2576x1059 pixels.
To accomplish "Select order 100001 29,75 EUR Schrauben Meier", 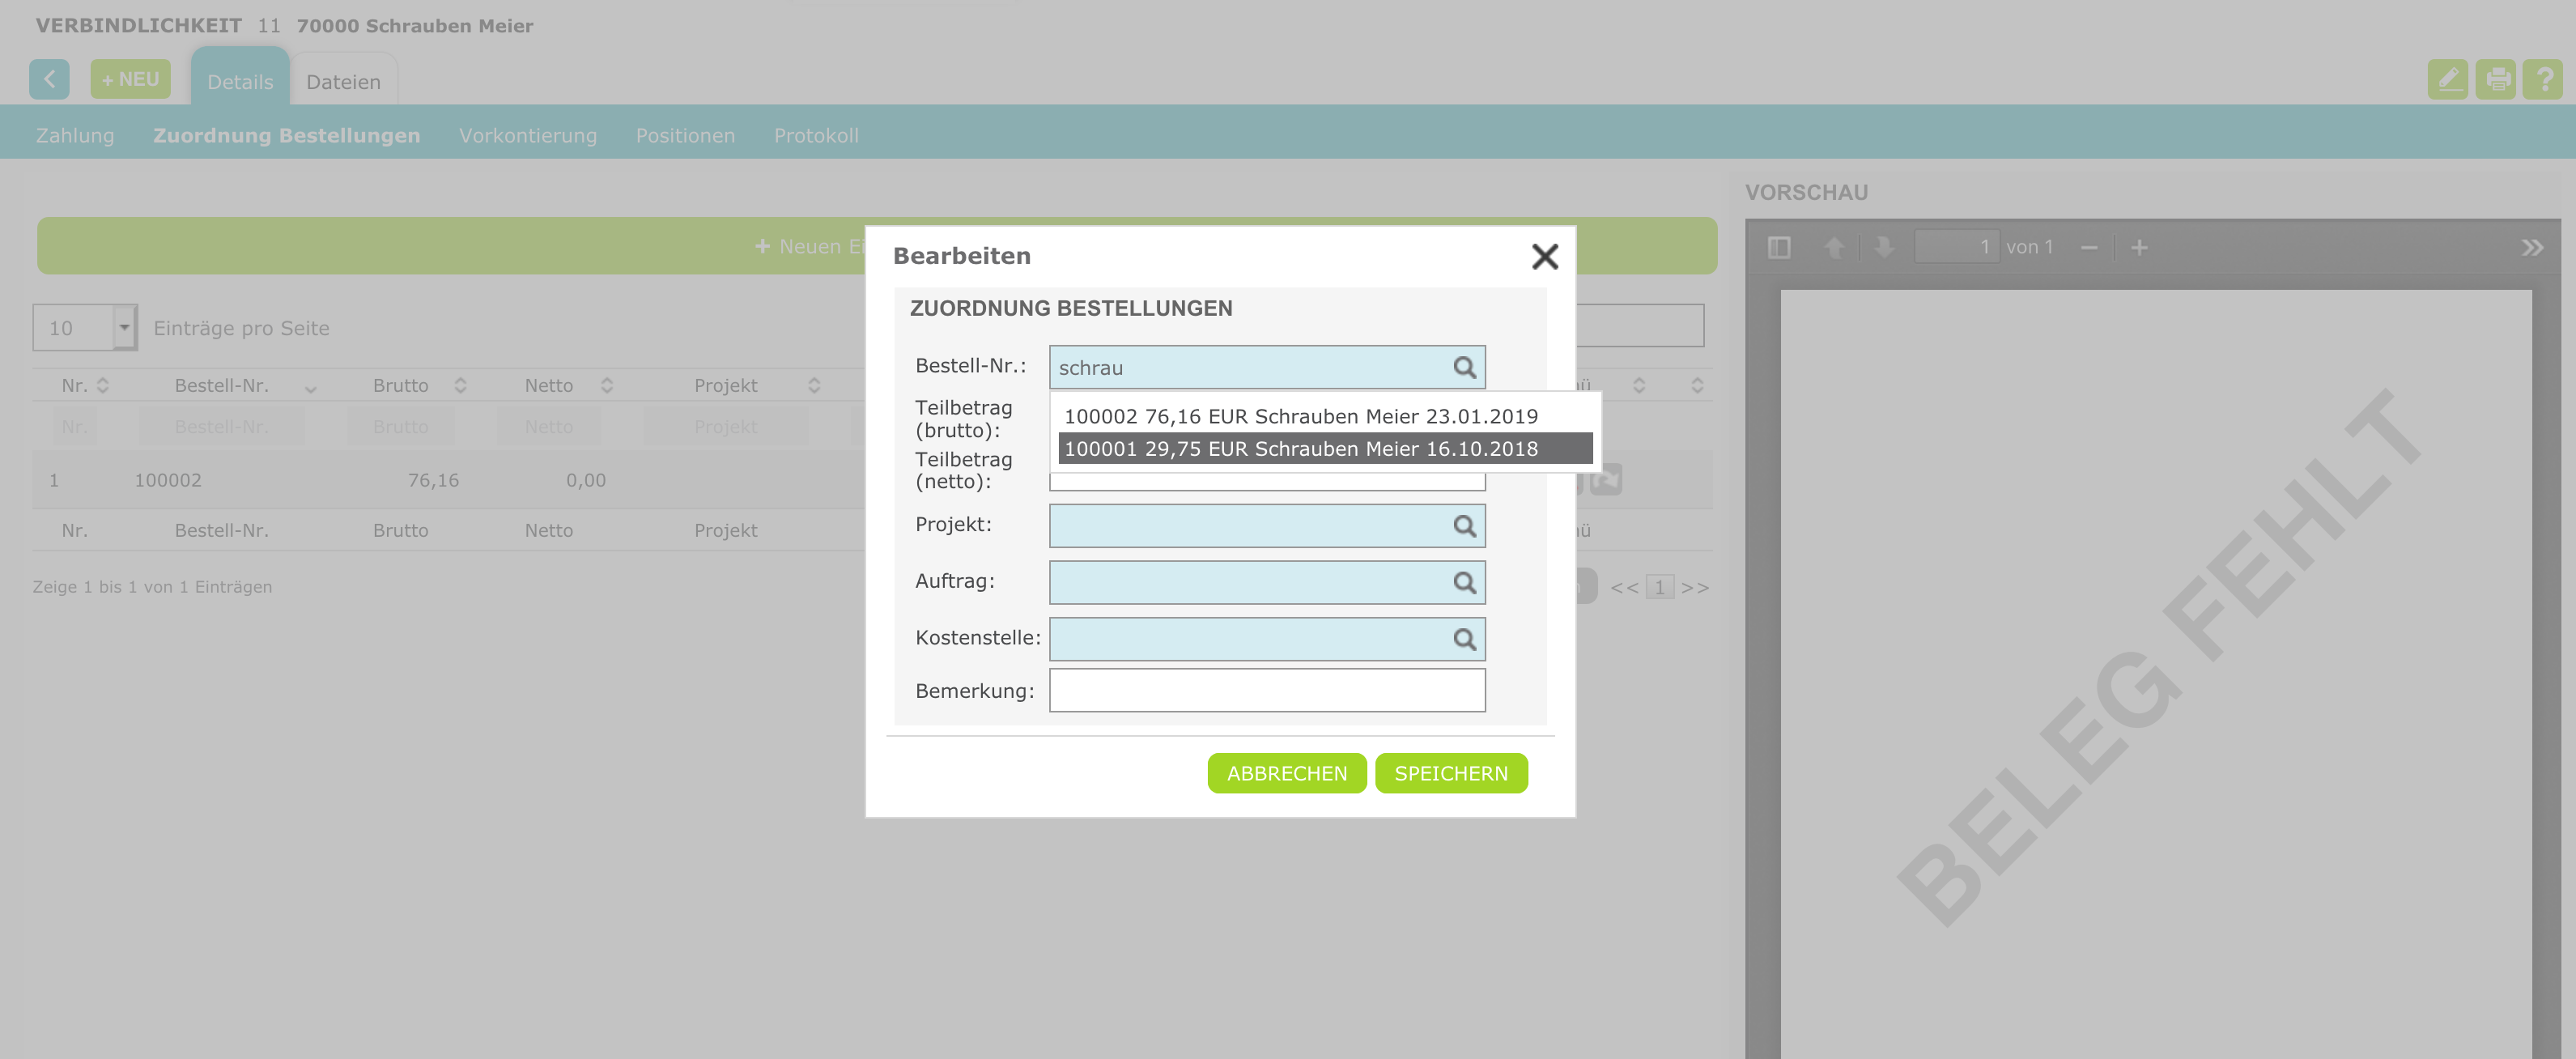I will (x=1300, y=449).
